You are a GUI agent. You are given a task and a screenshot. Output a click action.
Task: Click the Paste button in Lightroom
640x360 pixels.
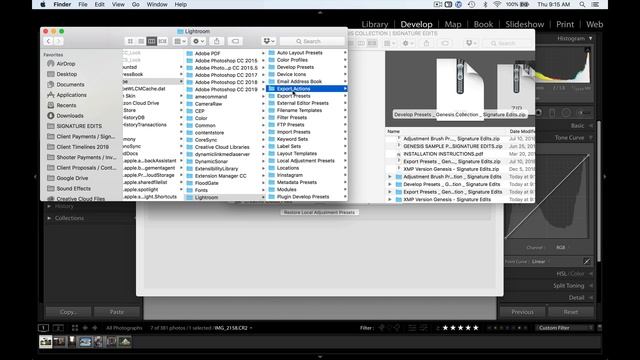click(117, 312)
